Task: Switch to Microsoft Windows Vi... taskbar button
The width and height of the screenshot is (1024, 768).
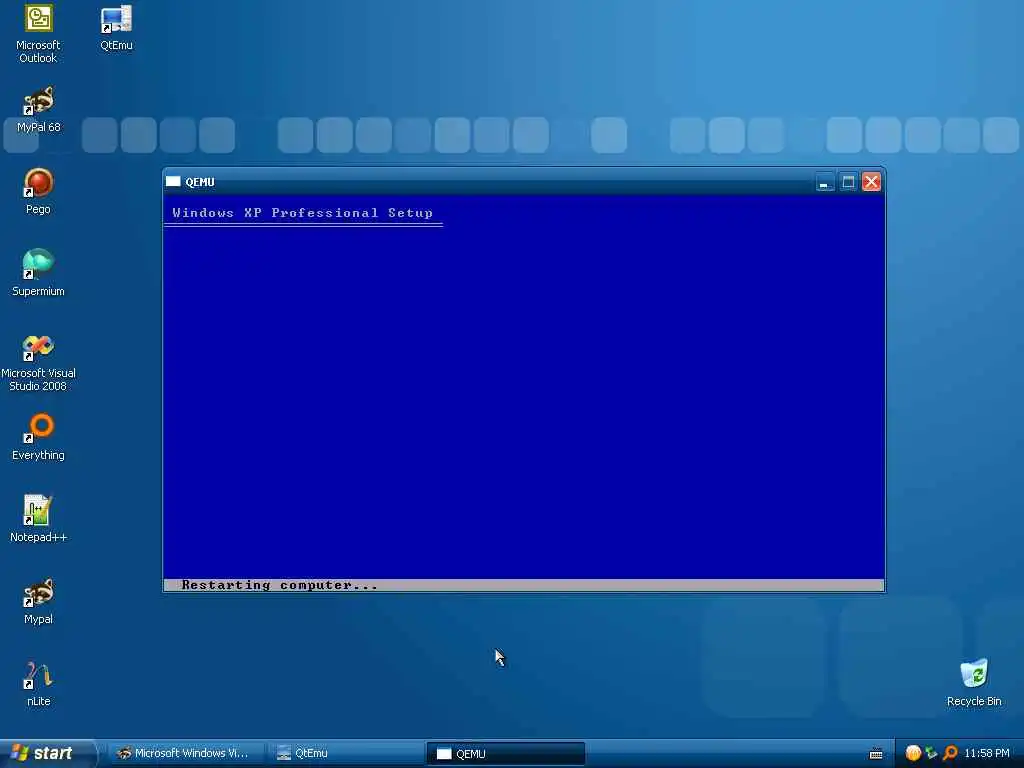Action: [x=185, y=754]
